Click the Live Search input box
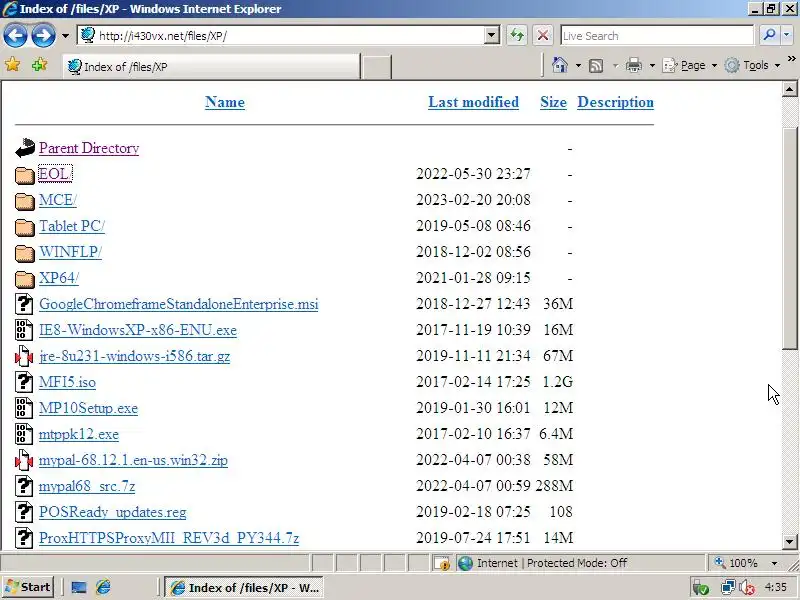This screenshot has width=800, height=600. pyautogui.click(x=657, y=36)
